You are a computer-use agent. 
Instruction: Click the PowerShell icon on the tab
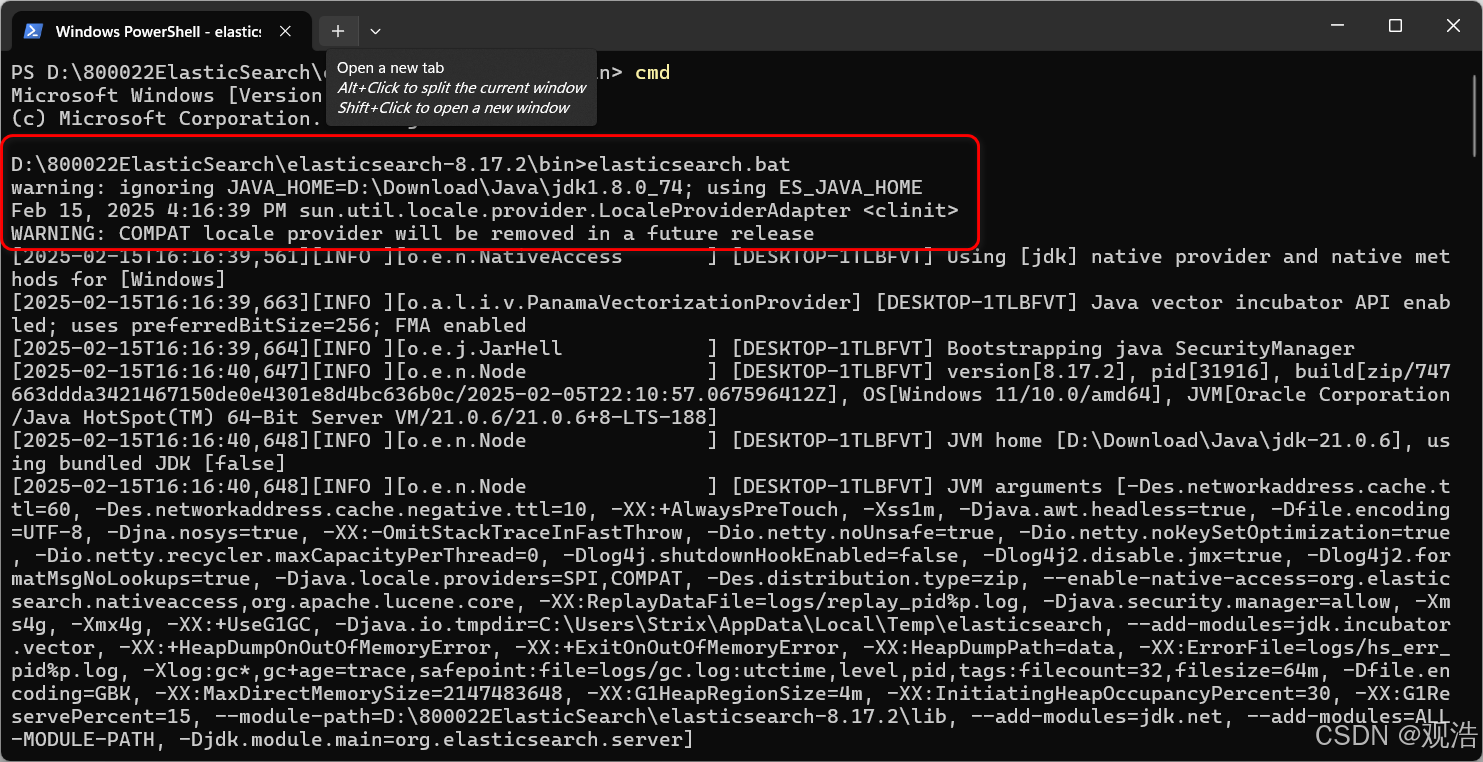pyautogui.click(x=33, y=31)
